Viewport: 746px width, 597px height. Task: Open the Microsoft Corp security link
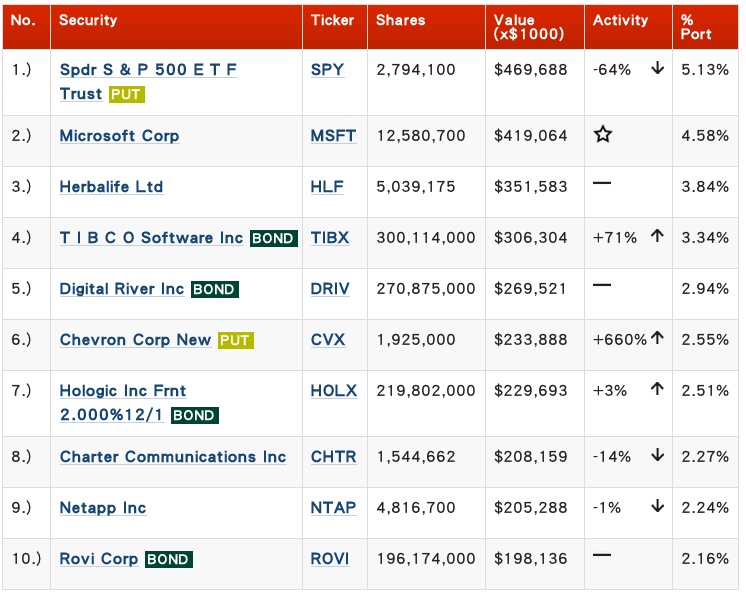click(119, 136)
